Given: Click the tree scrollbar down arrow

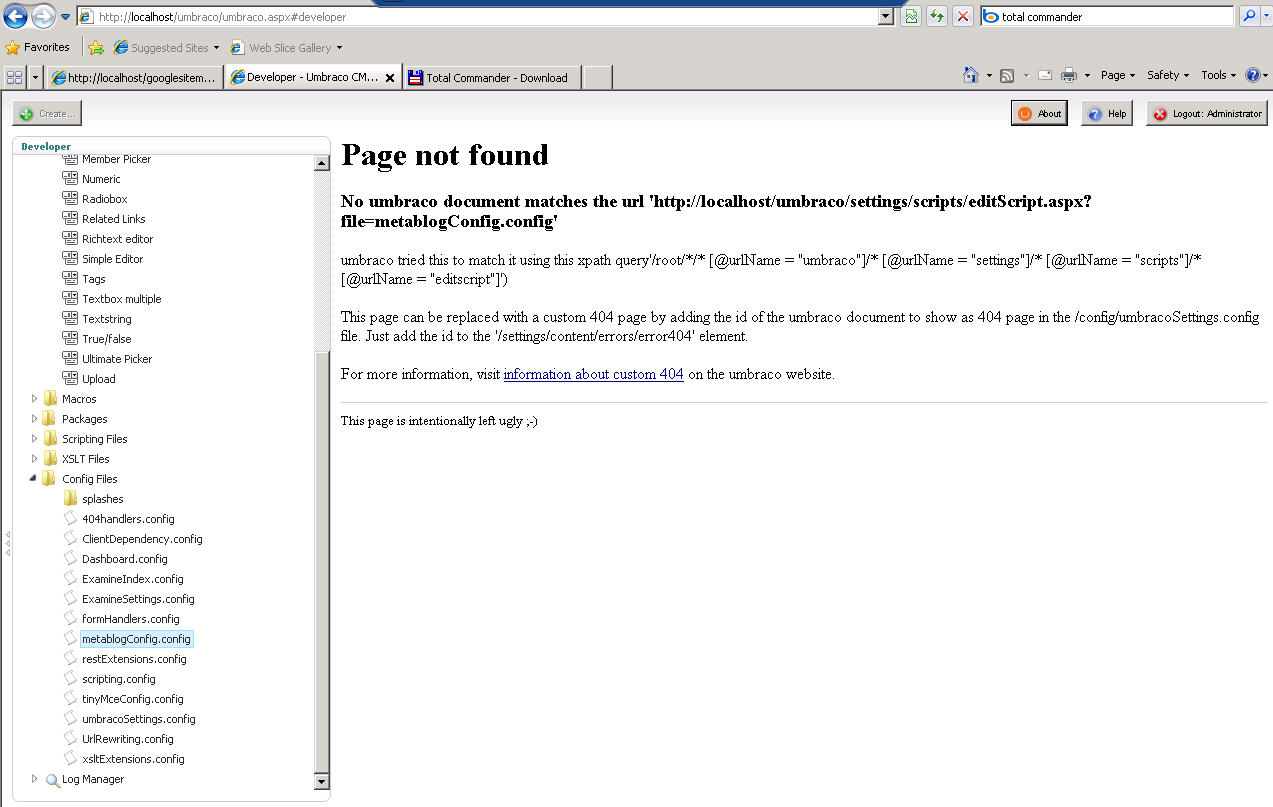Looking at the screenshot, I should click(322, 781).
